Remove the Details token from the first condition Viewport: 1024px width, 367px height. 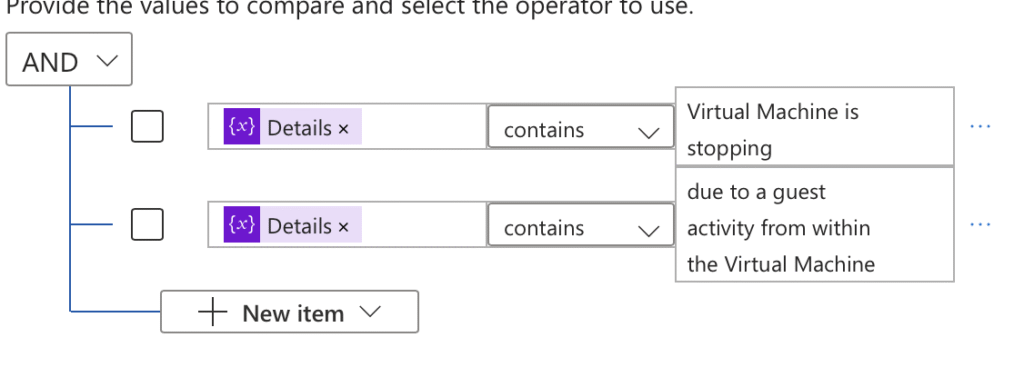click(344, 129)
